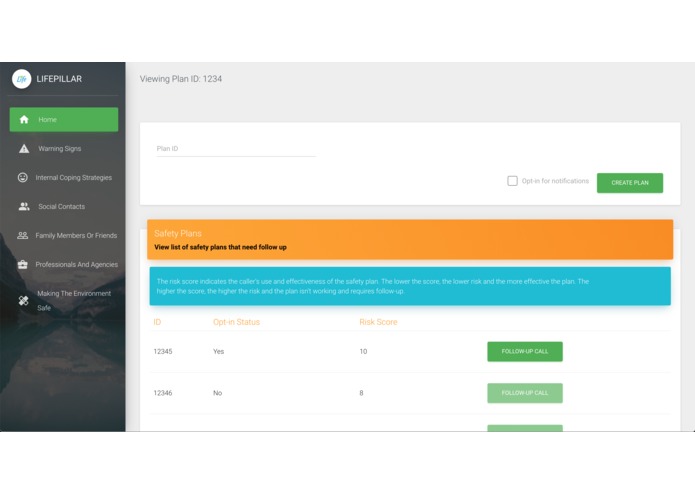This screenshot has width=695, height=494.
Task: Click the bandage icon for Making Environment Safe
Action: [23, 300]
